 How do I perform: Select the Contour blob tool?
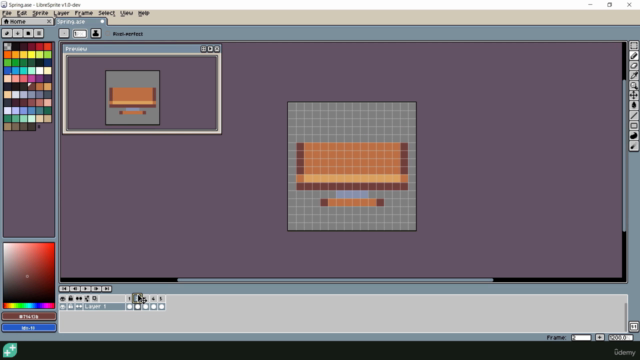coord(633,136)
